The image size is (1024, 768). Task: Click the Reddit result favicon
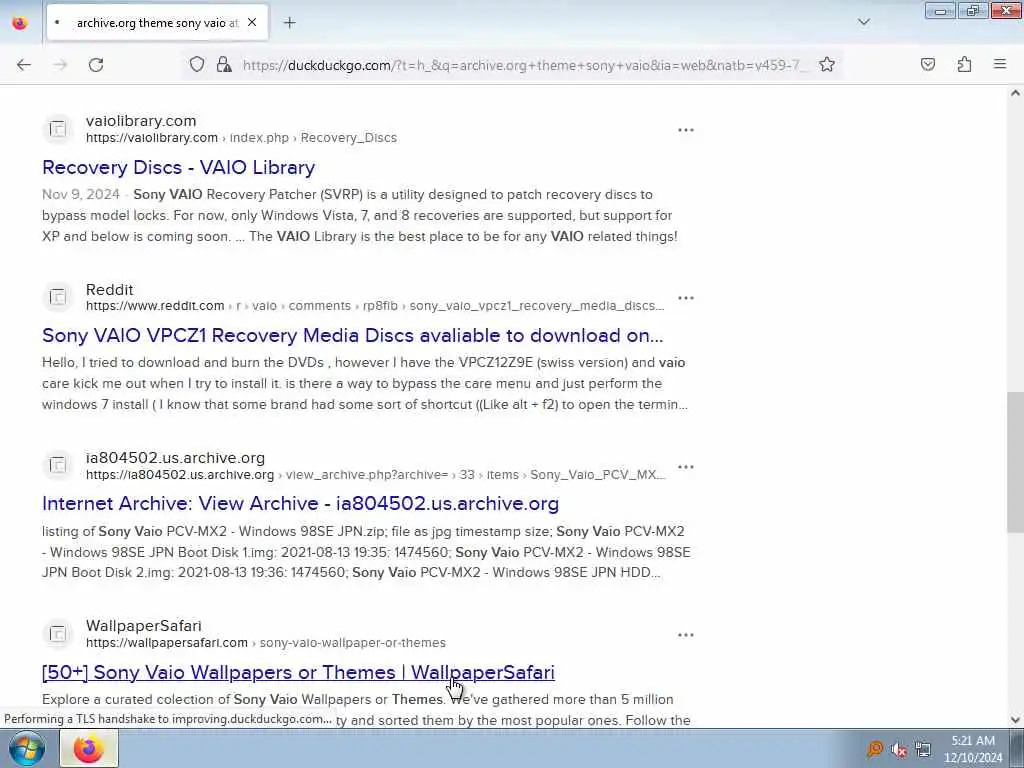pyautogui.click(x=57, y=297)
